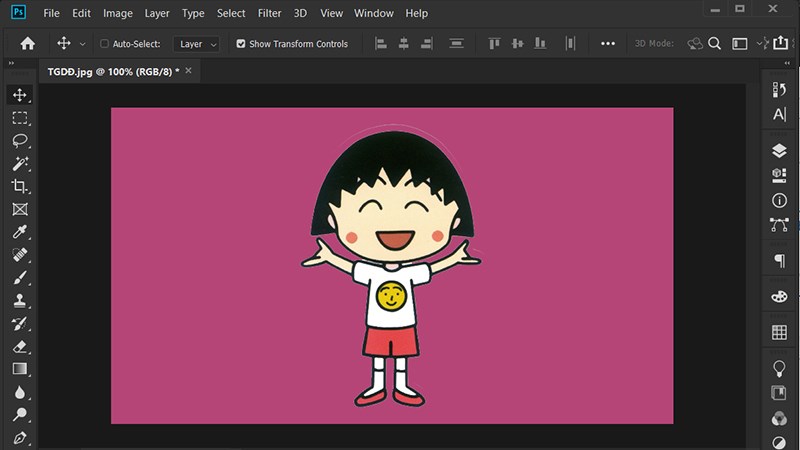Open the workspace switcher in options bar
Image resolution: width=800 pixels, height=450 pixels.
pos(740,44)
